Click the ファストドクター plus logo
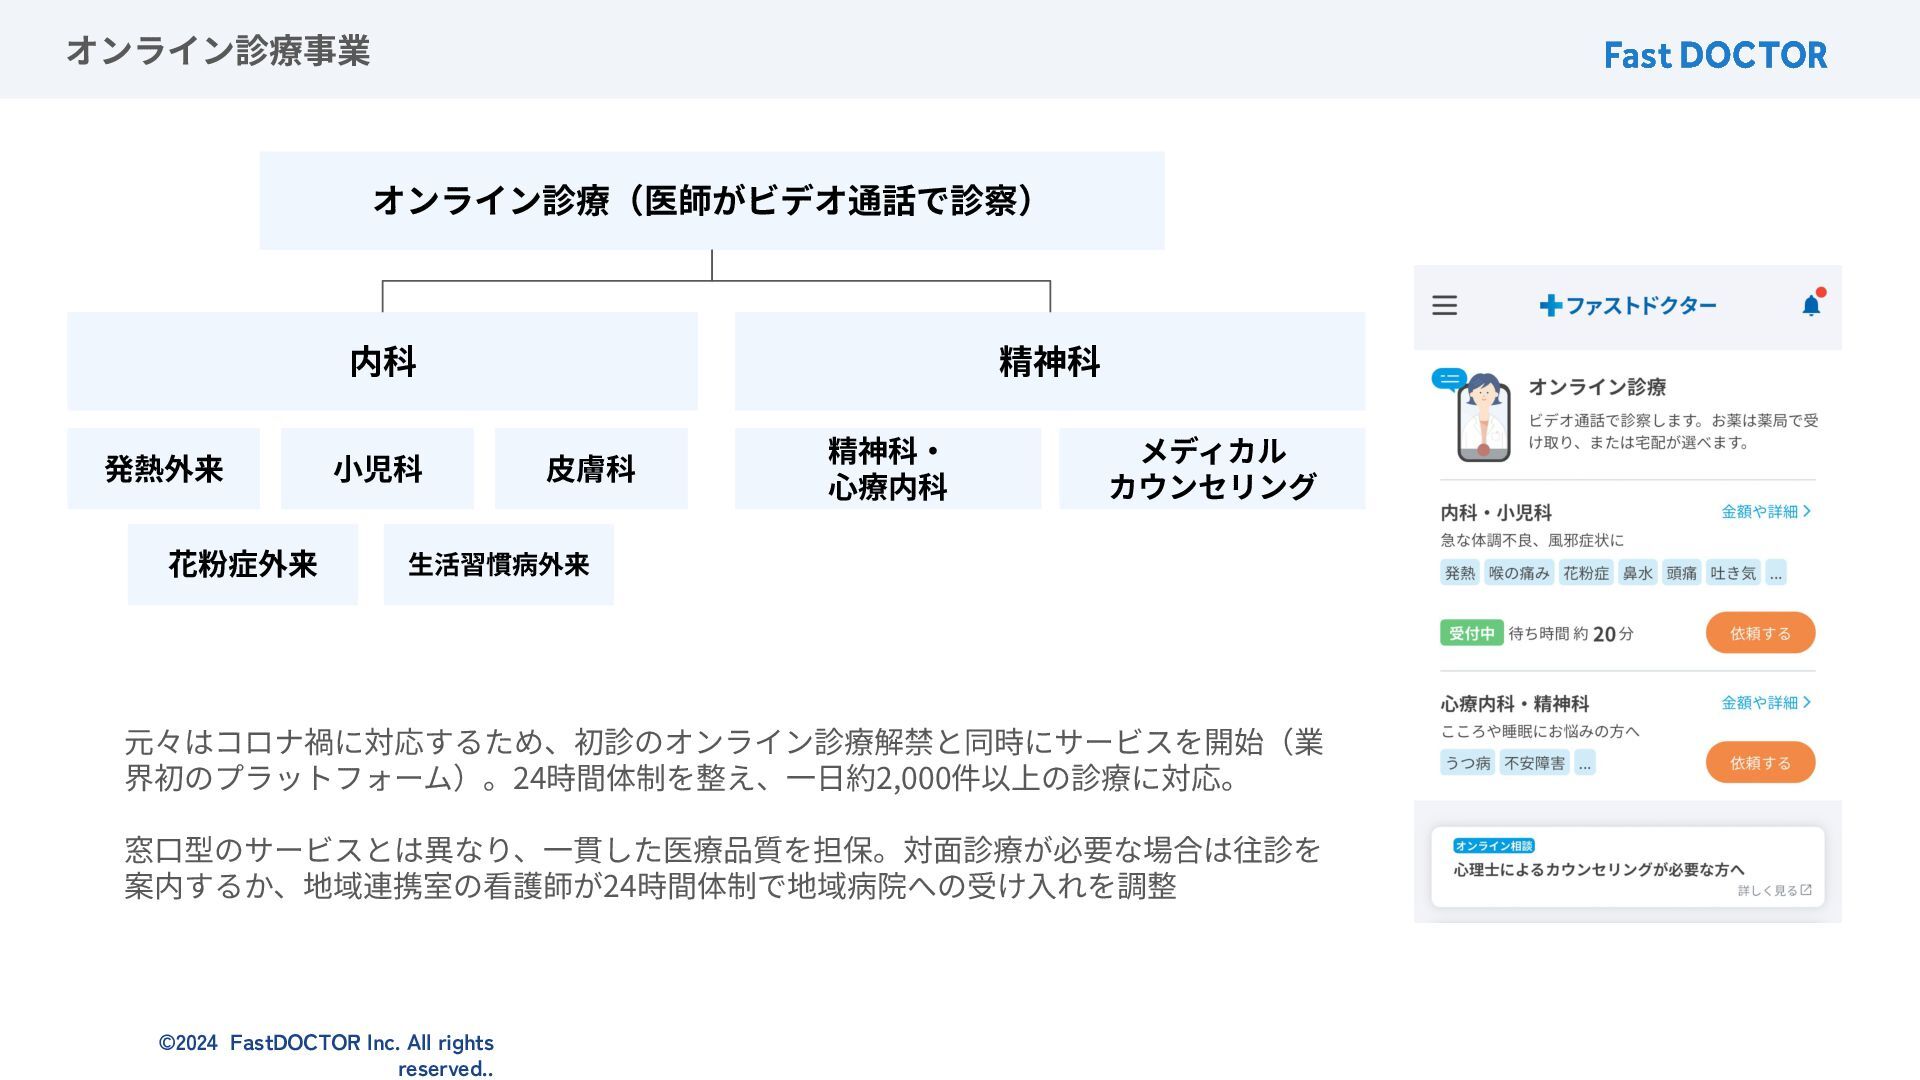 [x=1627, y=305]
